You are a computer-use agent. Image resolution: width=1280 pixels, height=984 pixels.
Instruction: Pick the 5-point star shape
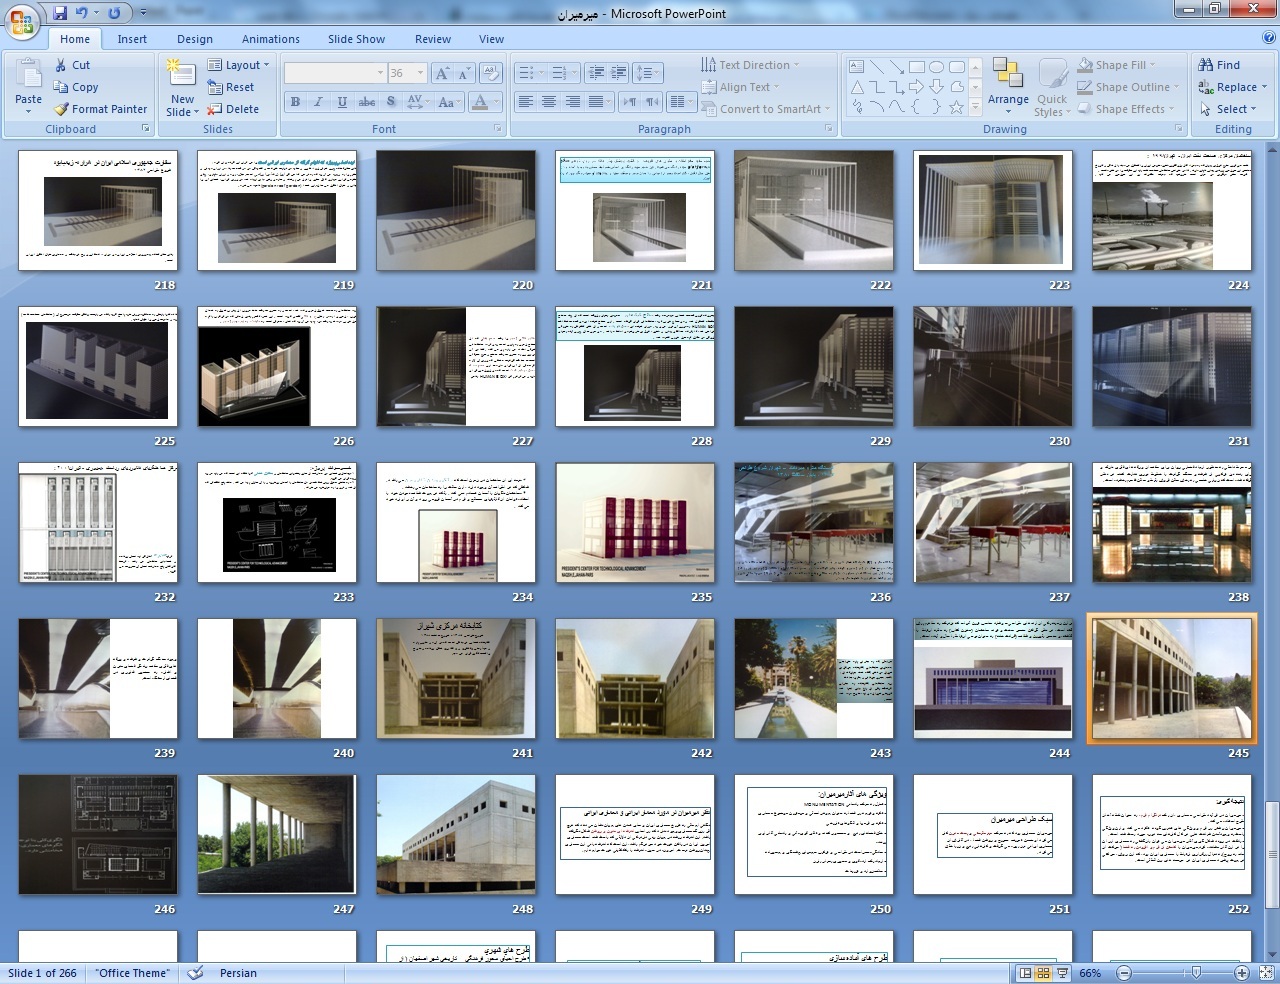[x=956, y=107]
